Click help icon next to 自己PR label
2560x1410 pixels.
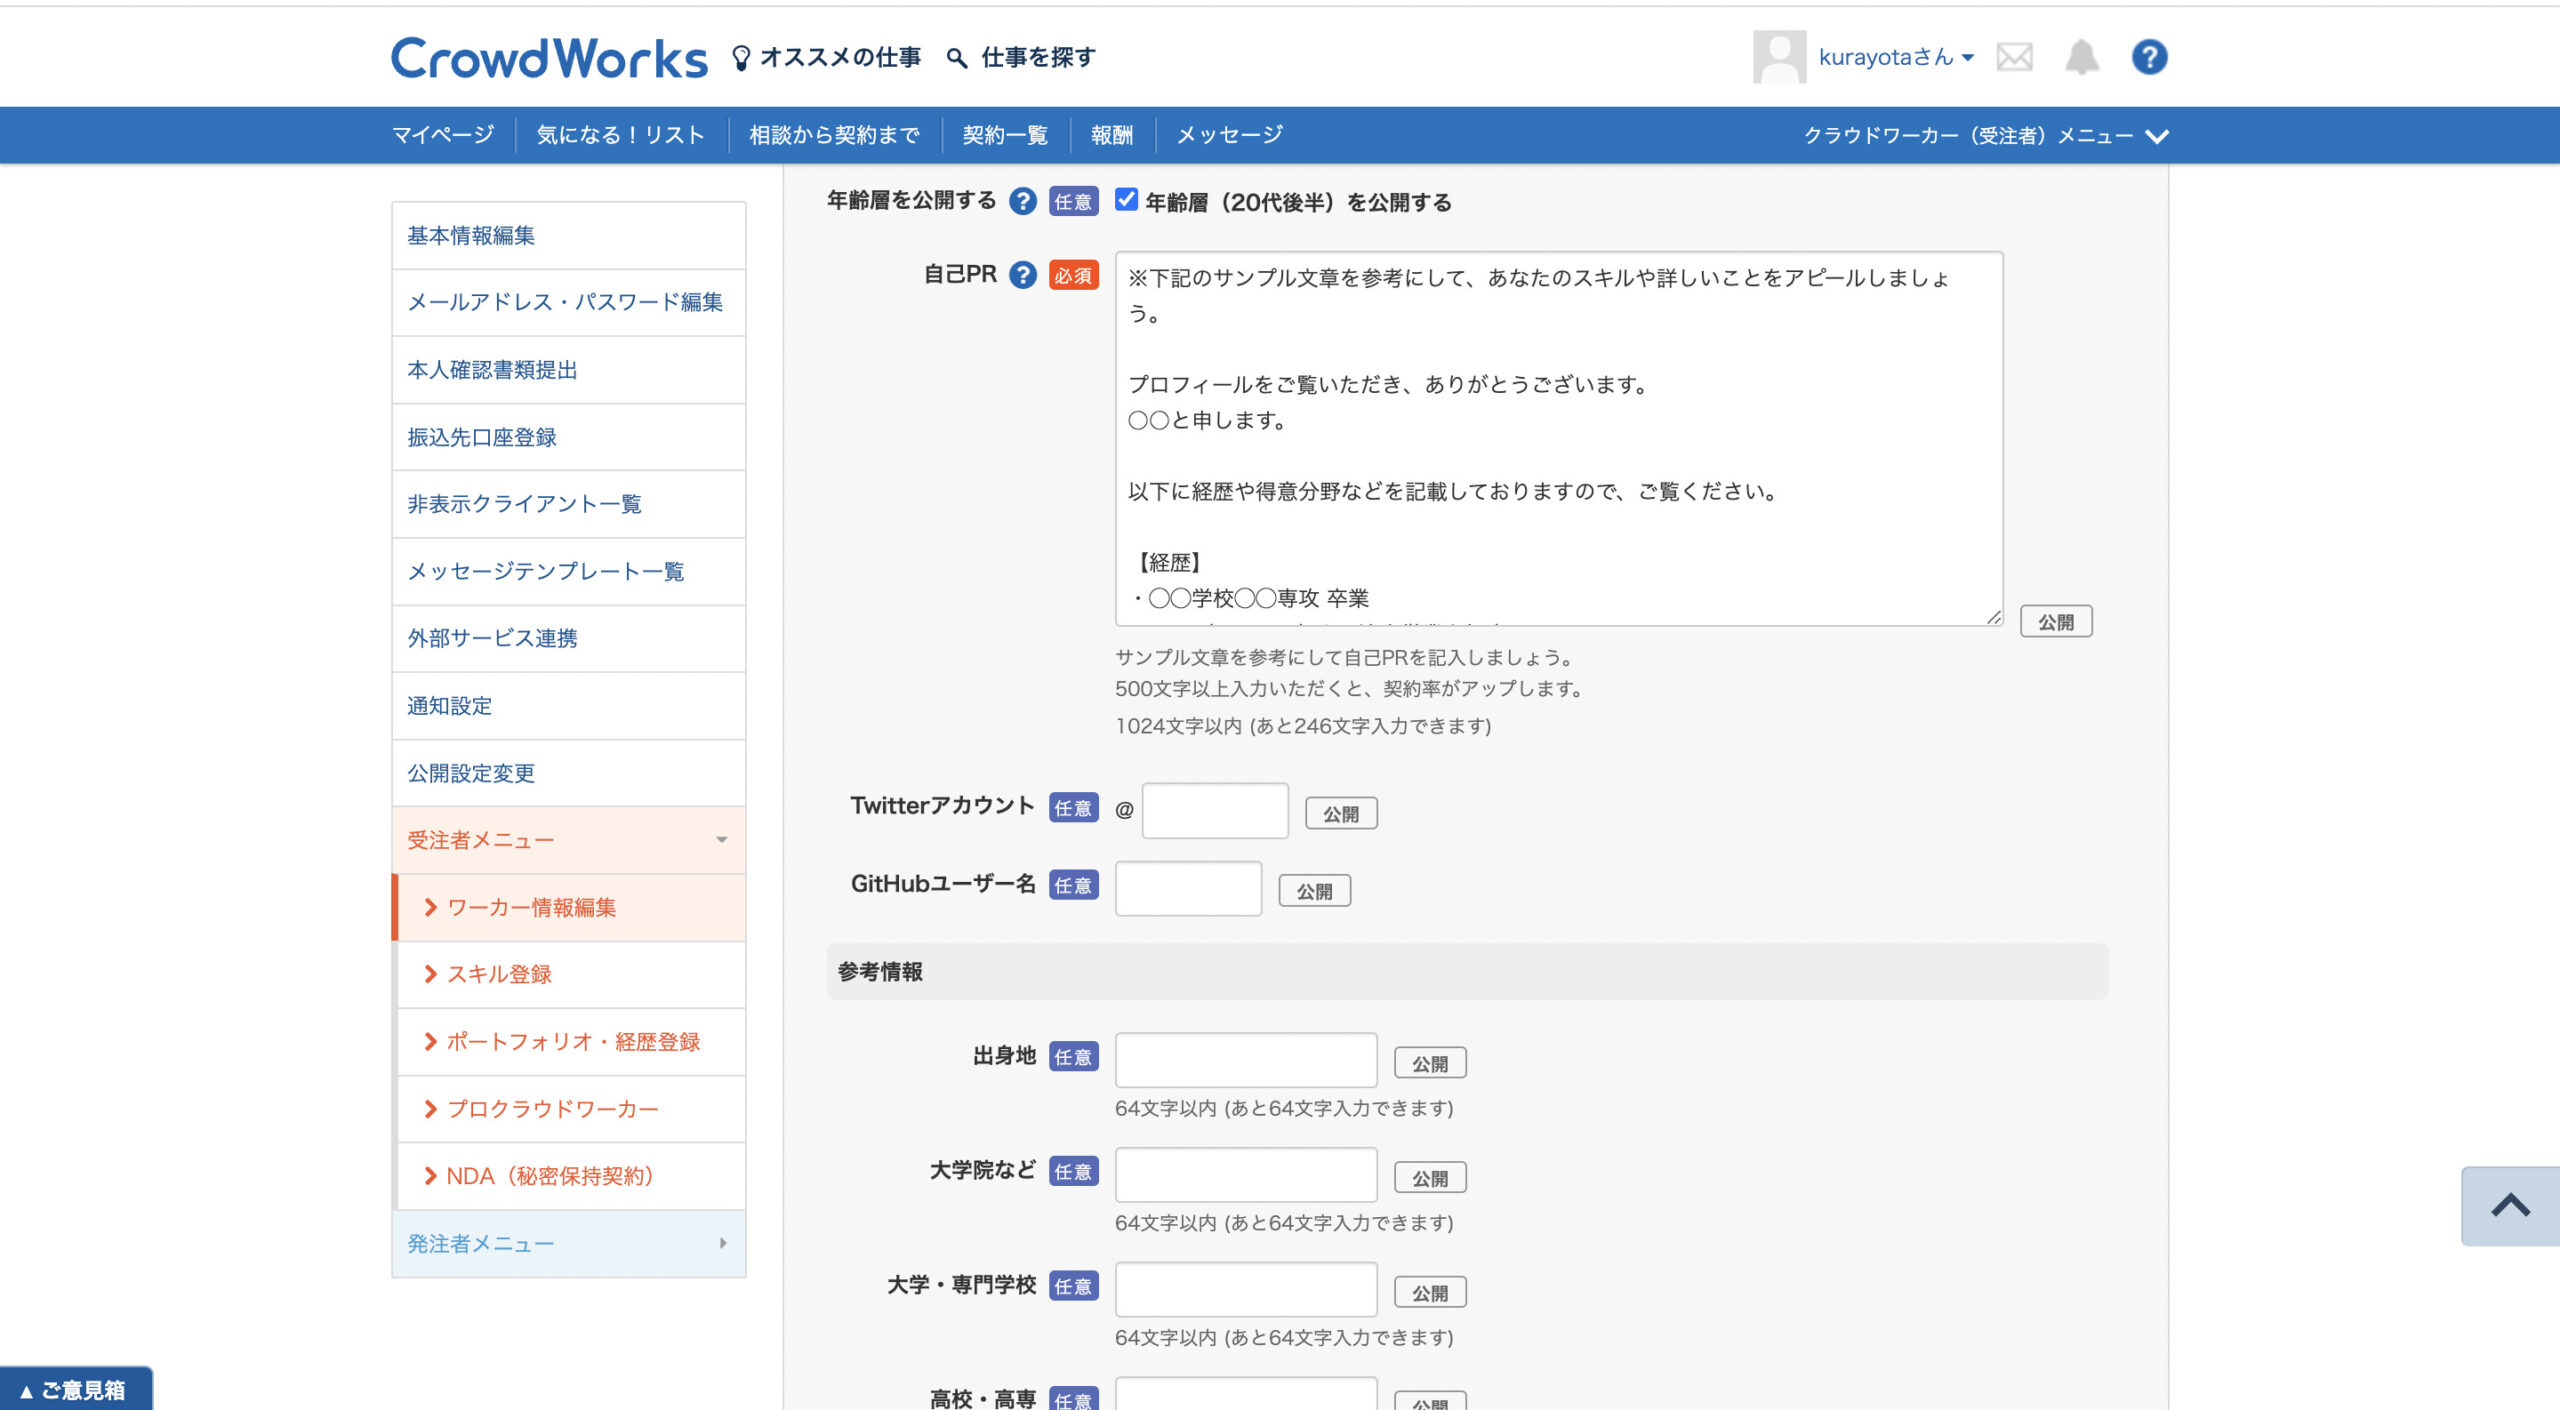coord(1022,275)
